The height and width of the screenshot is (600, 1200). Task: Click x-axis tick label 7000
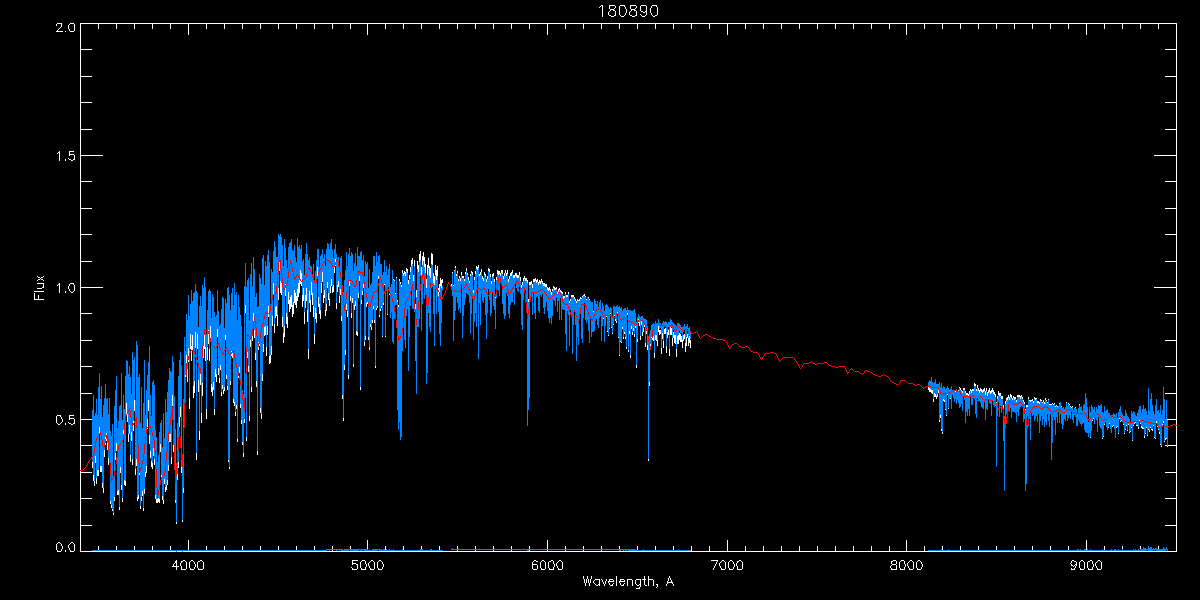[x=727, y=566]
